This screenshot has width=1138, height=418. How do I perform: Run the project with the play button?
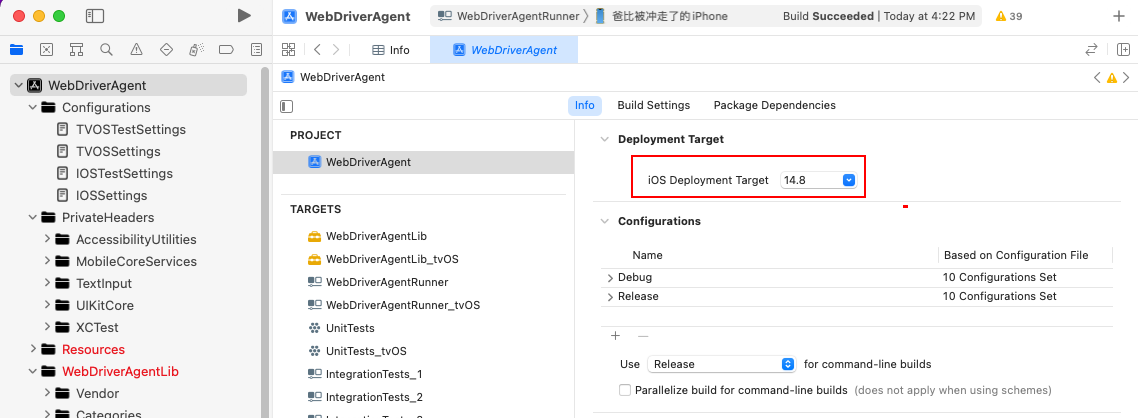(x=244, y=15)
